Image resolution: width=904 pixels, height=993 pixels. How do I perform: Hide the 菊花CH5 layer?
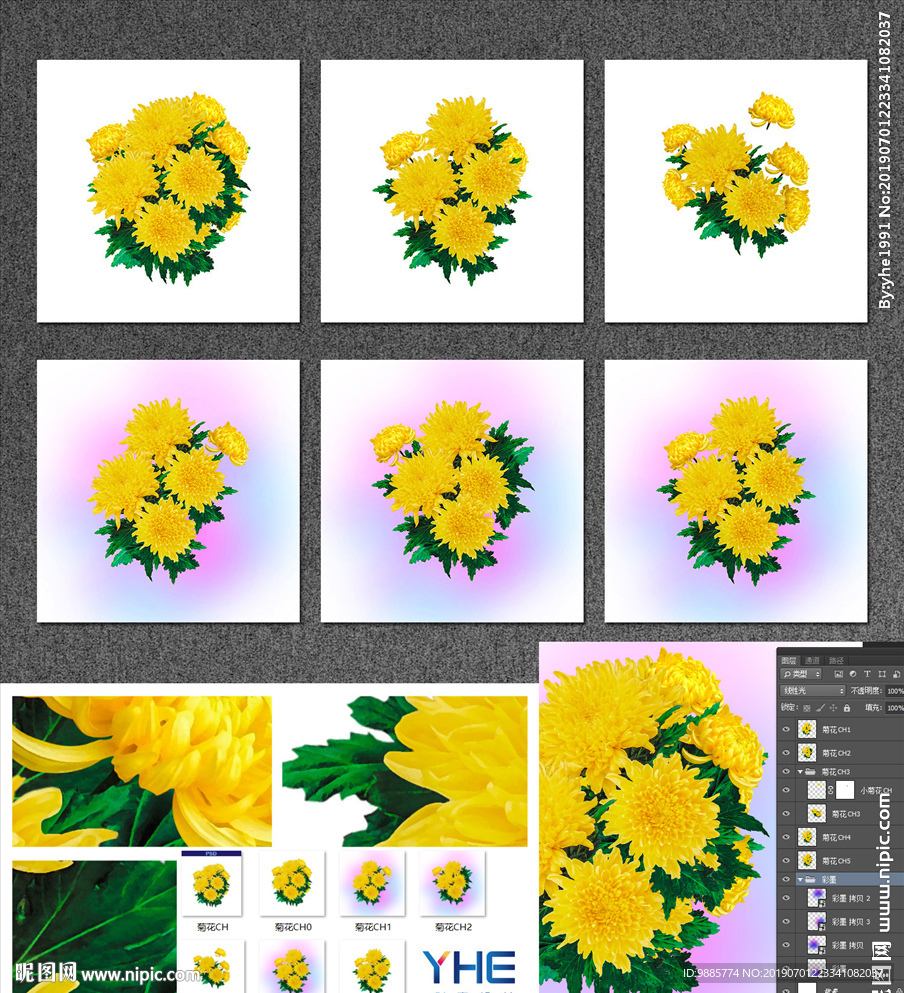coord(788,860)
